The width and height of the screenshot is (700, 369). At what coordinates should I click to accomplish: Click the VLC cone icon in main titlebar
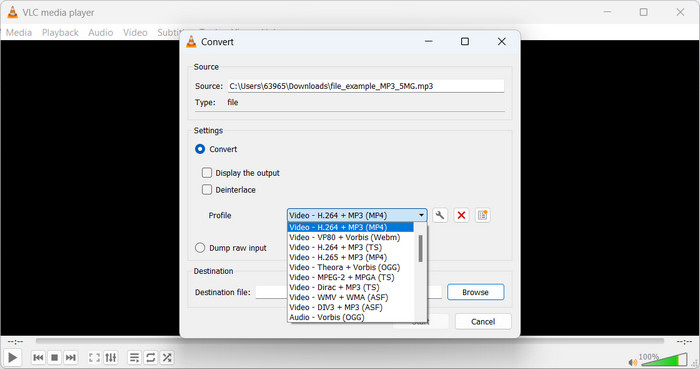pyautogui.click(x=12, y=12)
